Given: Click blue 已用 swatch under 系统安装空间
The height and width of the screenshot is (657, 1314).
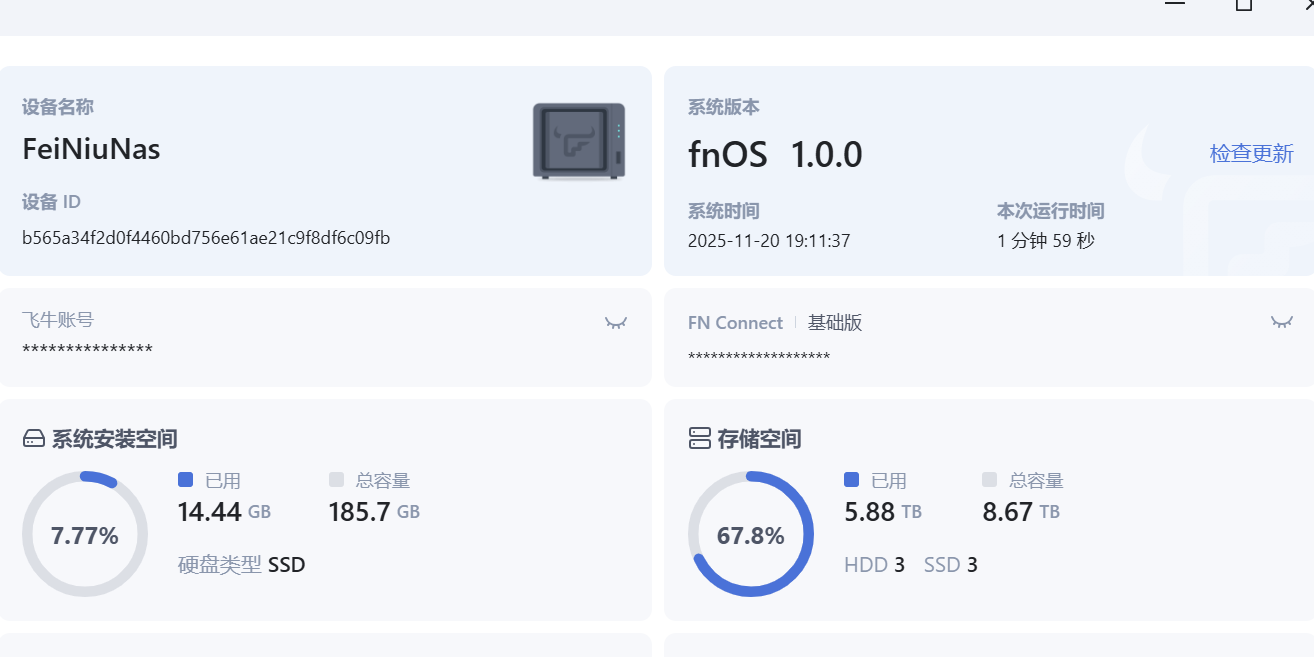Looking at the screenshot, I should tap(185, 480).
